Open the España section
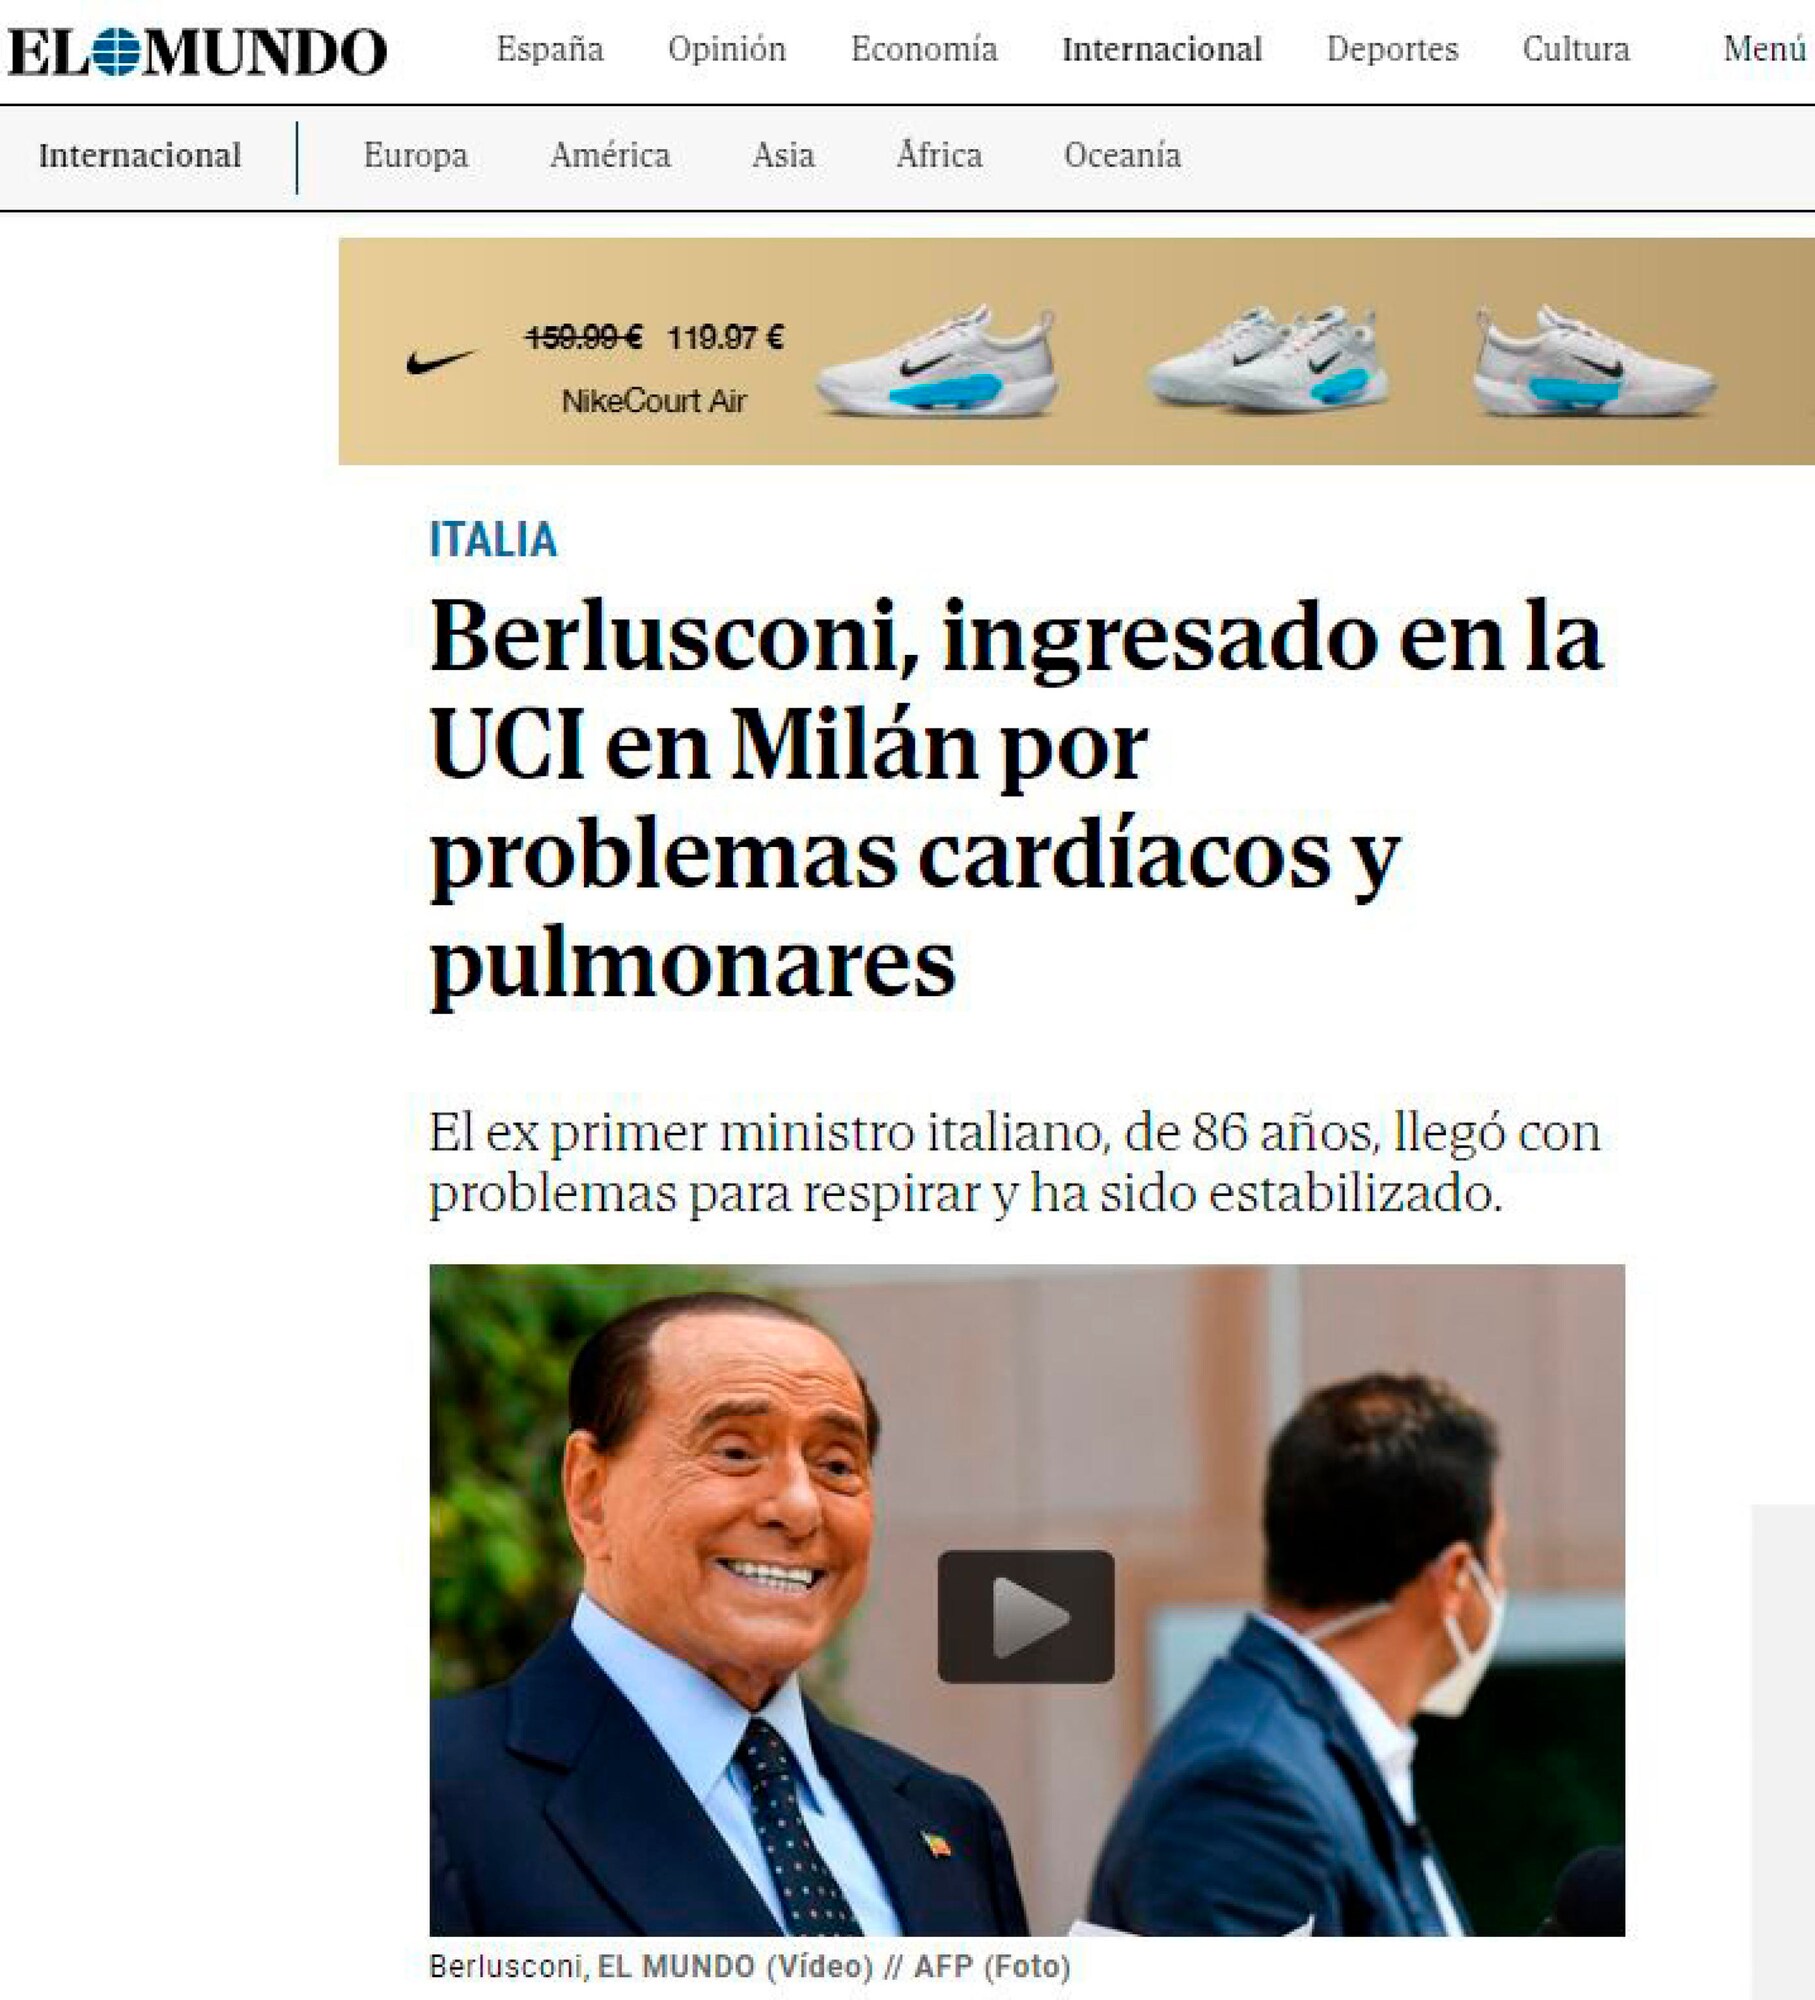1815x2000 pixels. 550,49
